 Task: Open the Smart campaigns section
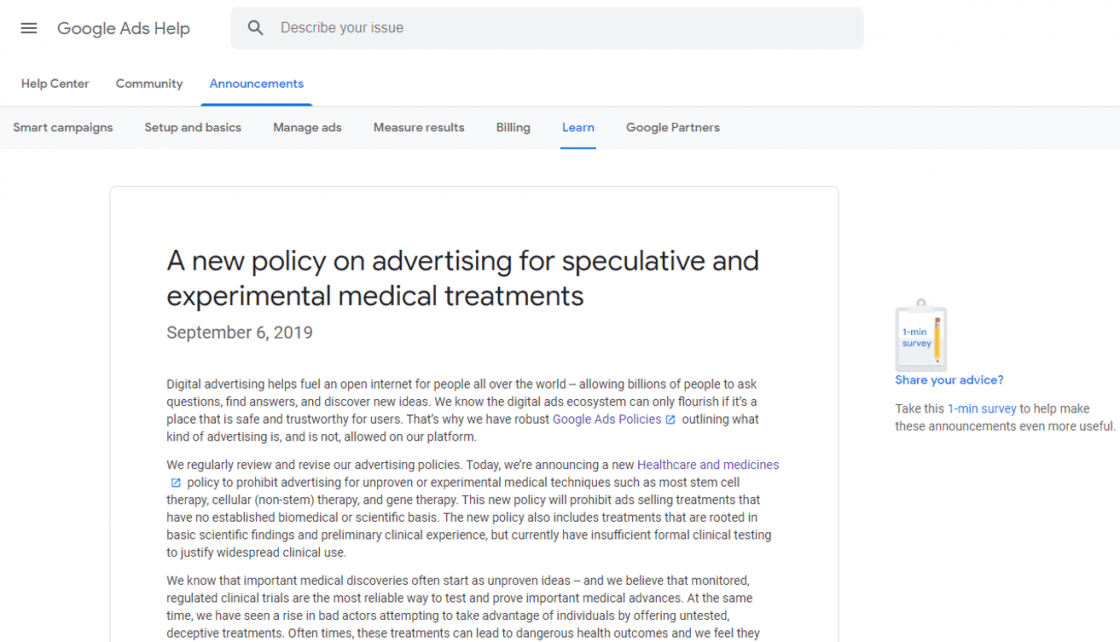62,128
